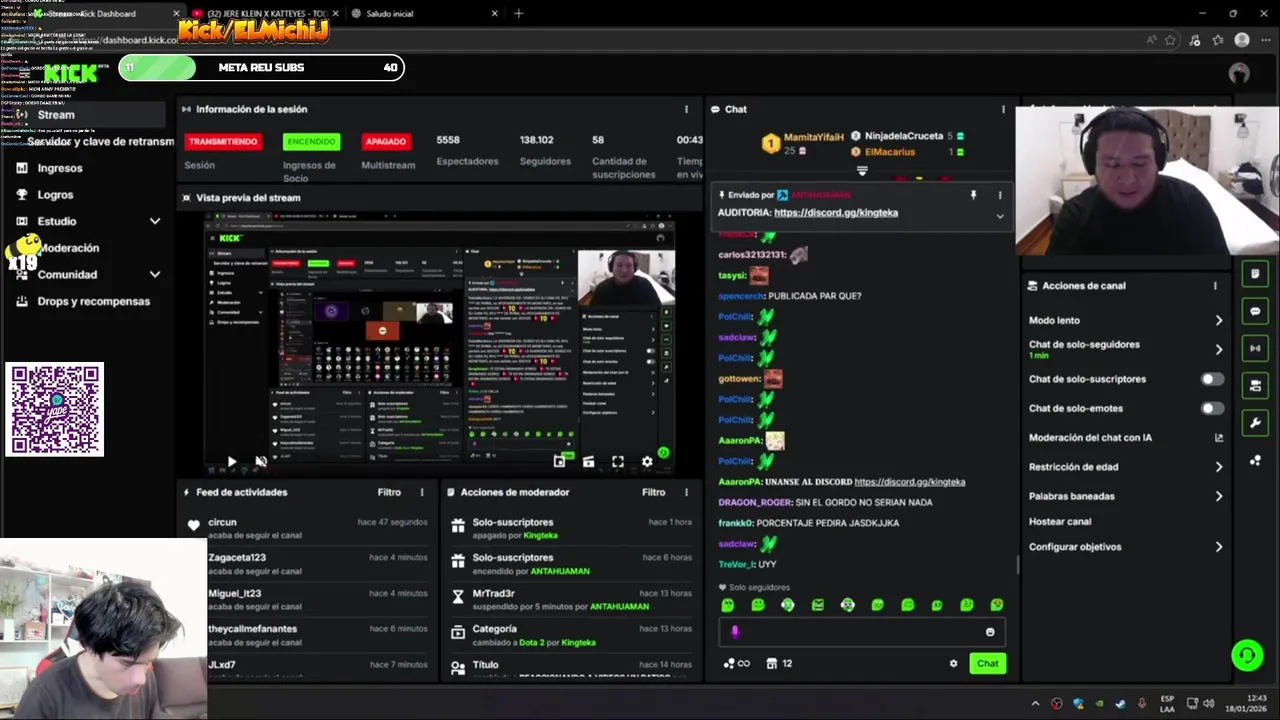1280x720 pixels.
Task: Open chat bubble icon in right sidebar
Action: tap(1255, 311)
